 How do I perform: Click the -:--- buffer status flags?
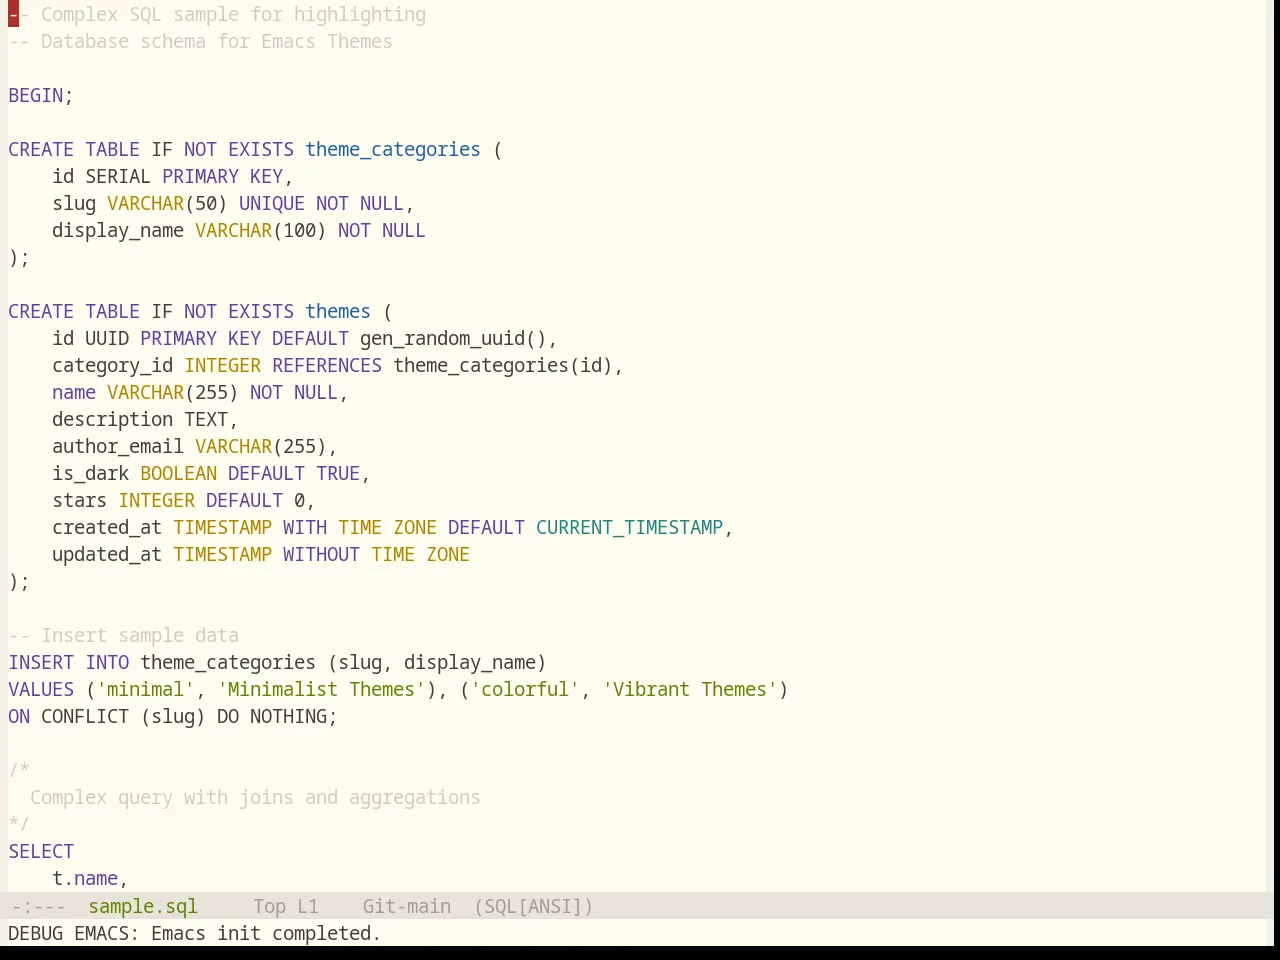point(37,906)
